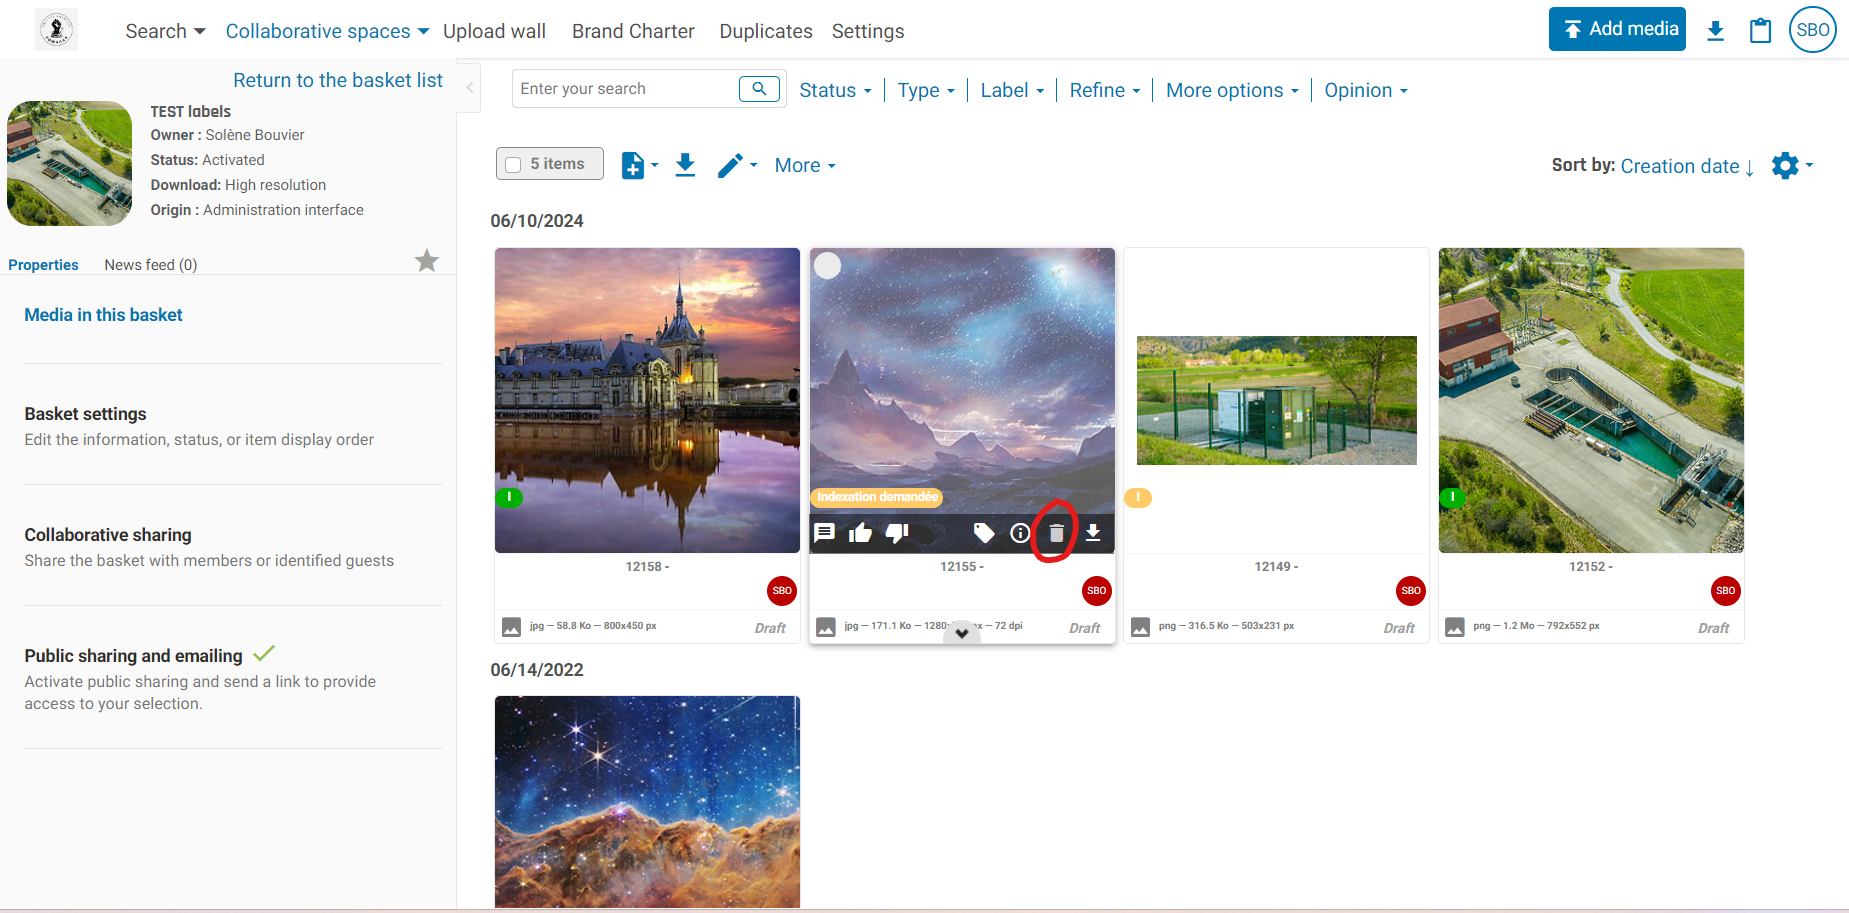Image resolution: width=1849 pixels, height=913 pixels.
Task: Show info for image 12155
Action: pos(1020,533)
